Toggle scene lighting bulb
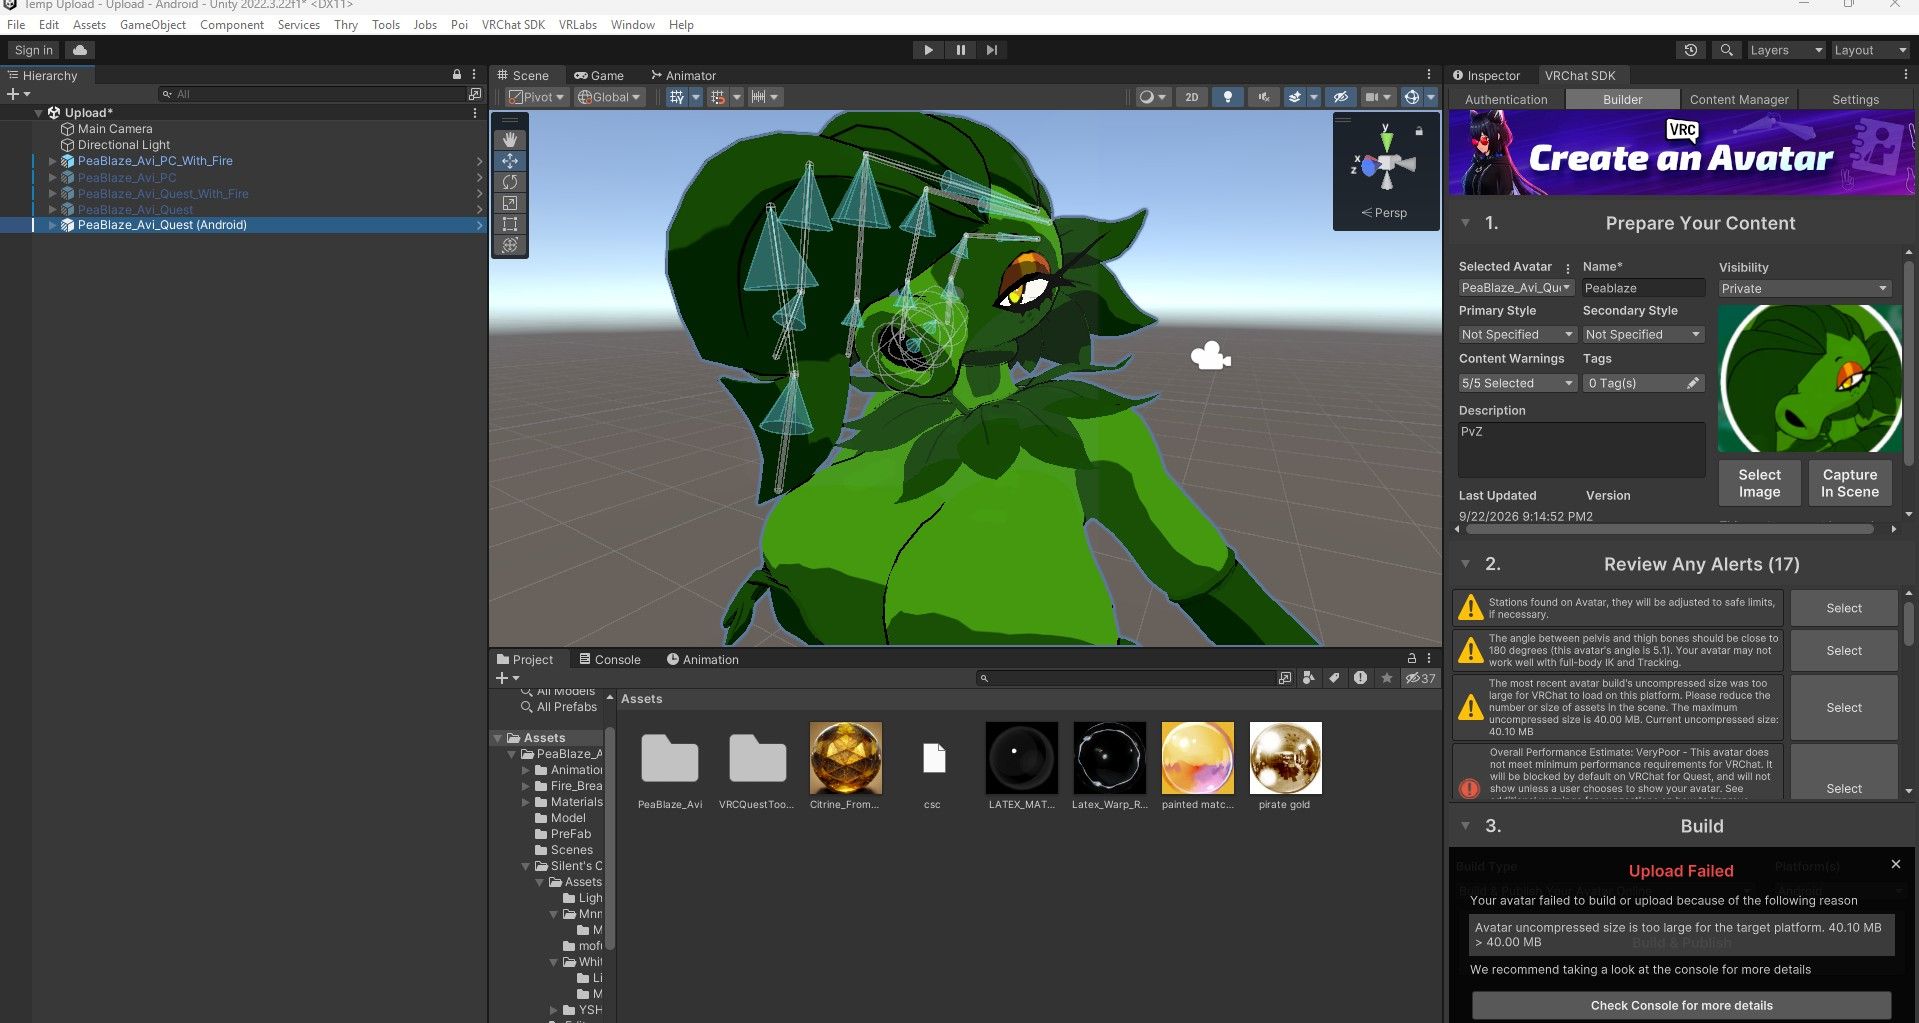The width and height of the screenshot is (1919, 1023). [x=1228, y=97]
